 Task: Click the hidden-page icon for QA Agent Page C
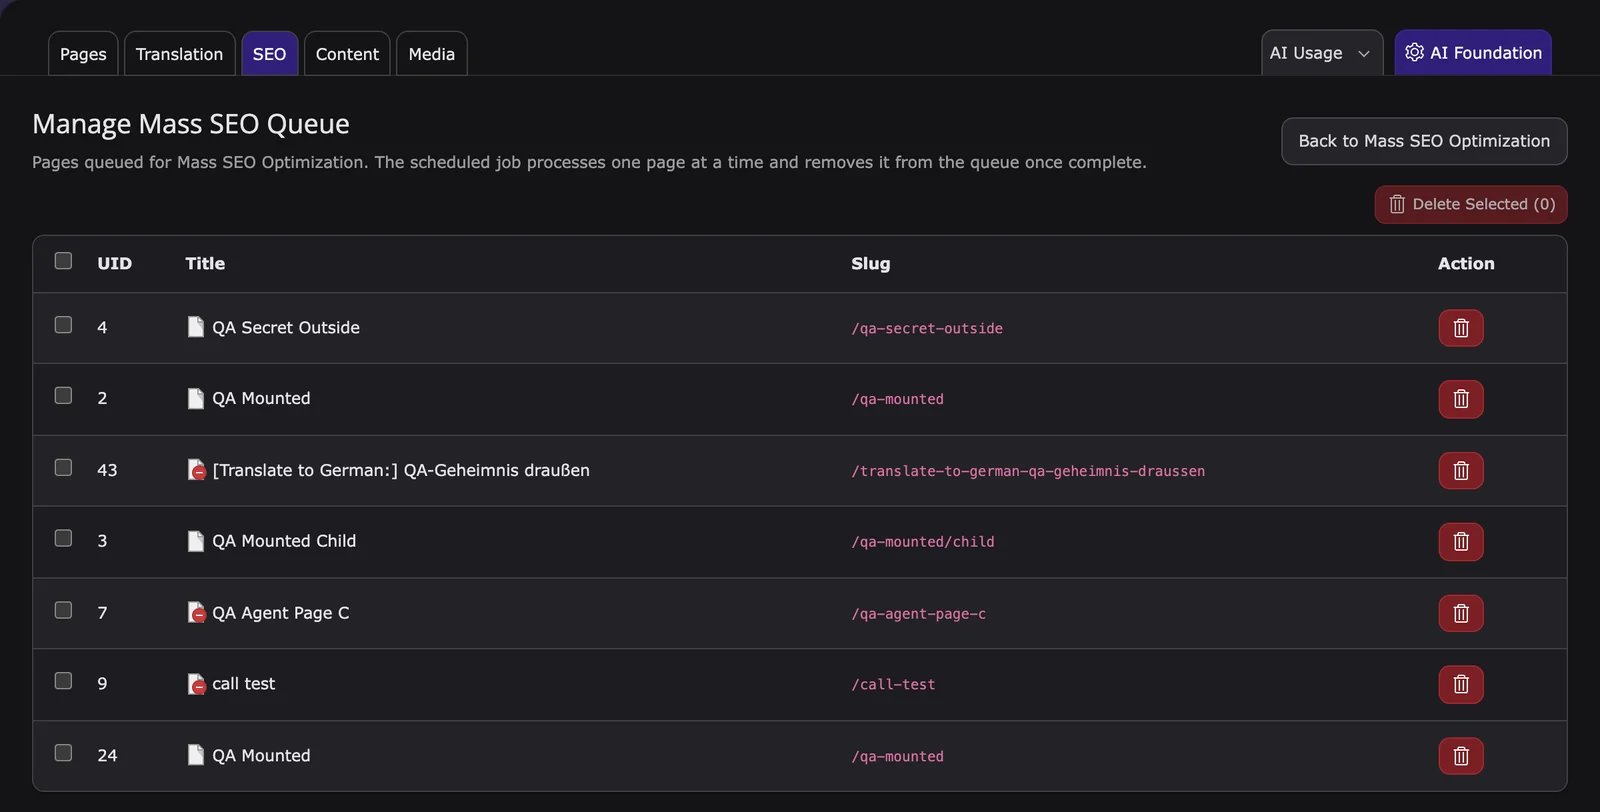(x=196, y=612)
